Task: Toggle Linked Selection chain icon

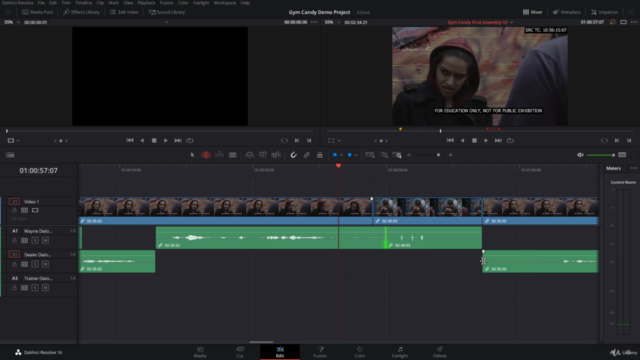Action: (307, 155)
